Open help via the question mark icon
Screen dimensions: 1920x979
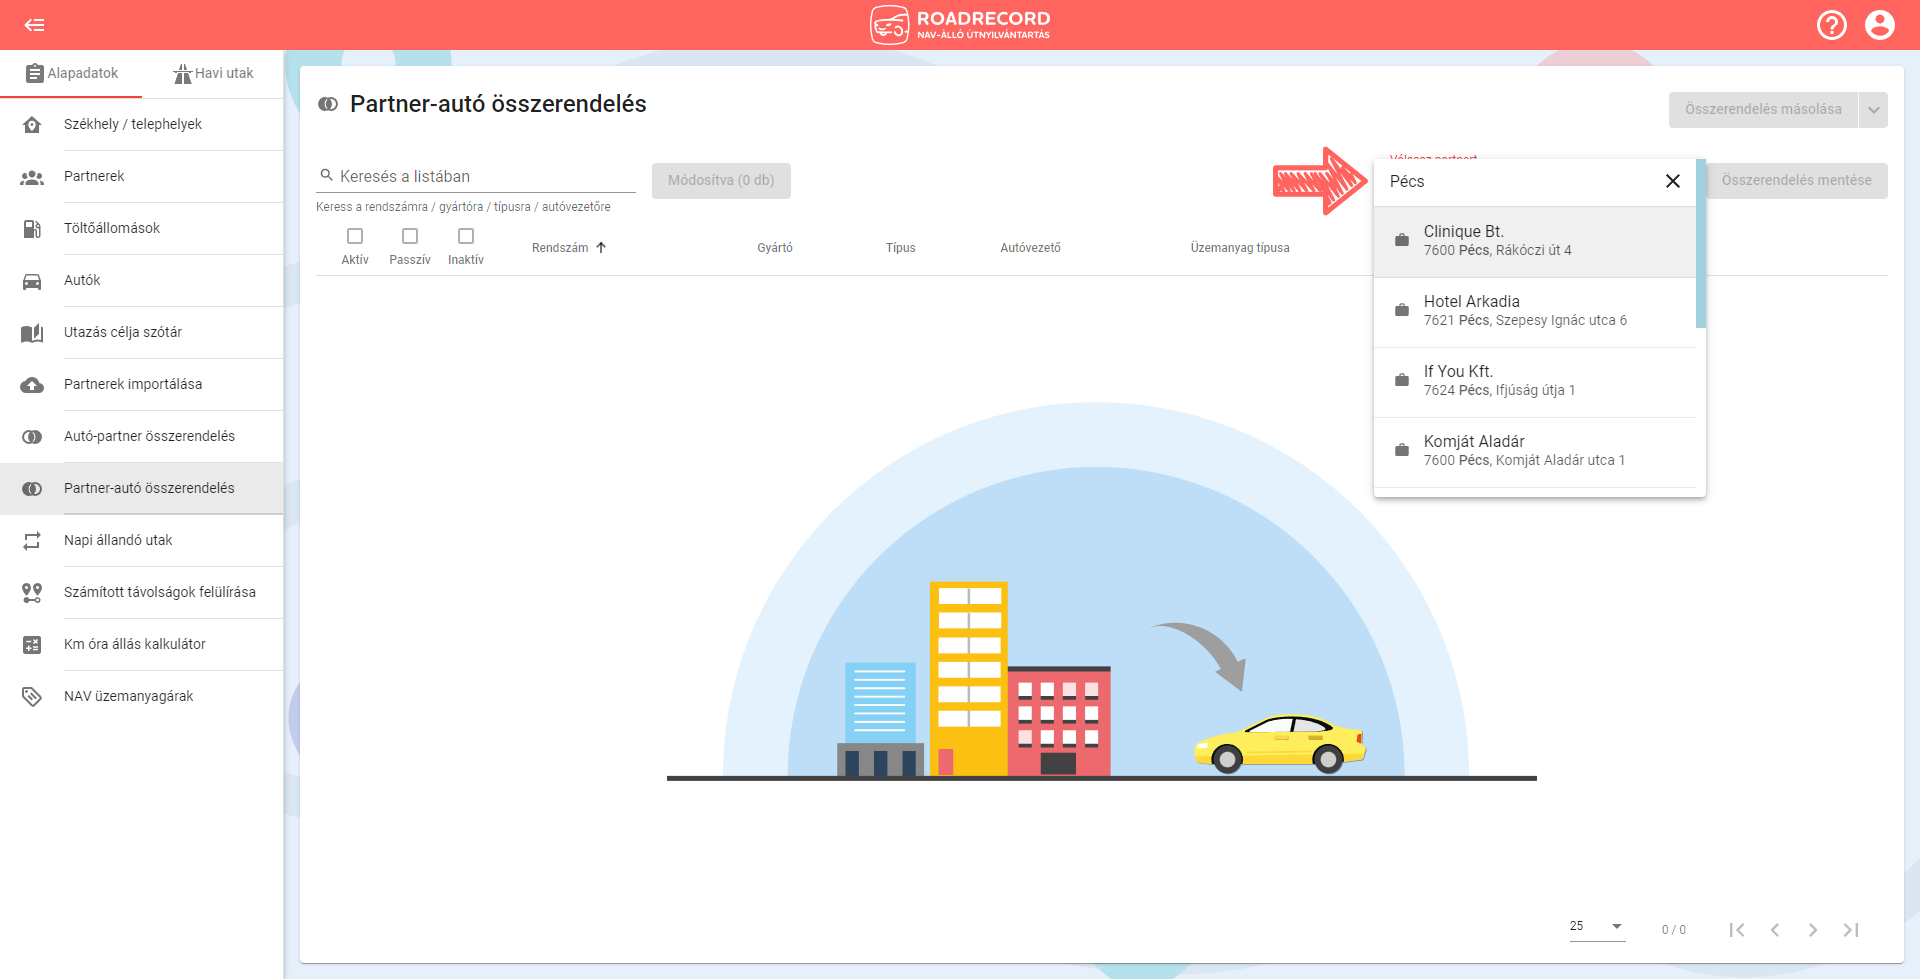click(1831, 25)
